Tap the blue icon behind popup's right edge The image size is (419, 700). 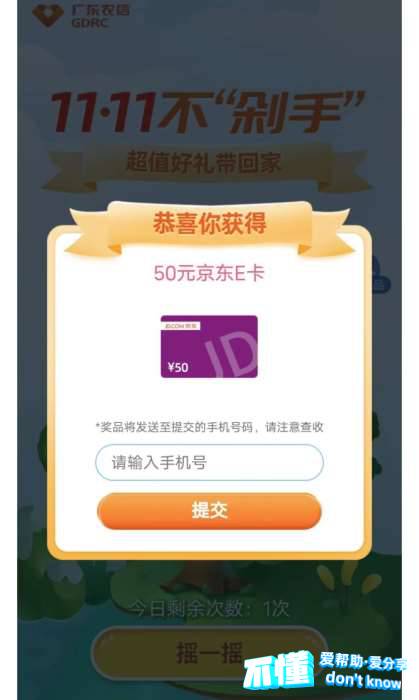380,274
